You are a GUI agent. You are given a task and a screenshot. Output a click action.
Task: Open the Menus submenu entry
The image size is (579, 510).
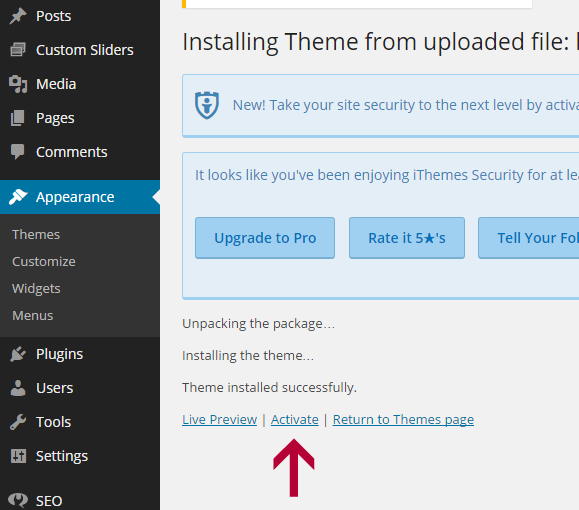32,315
